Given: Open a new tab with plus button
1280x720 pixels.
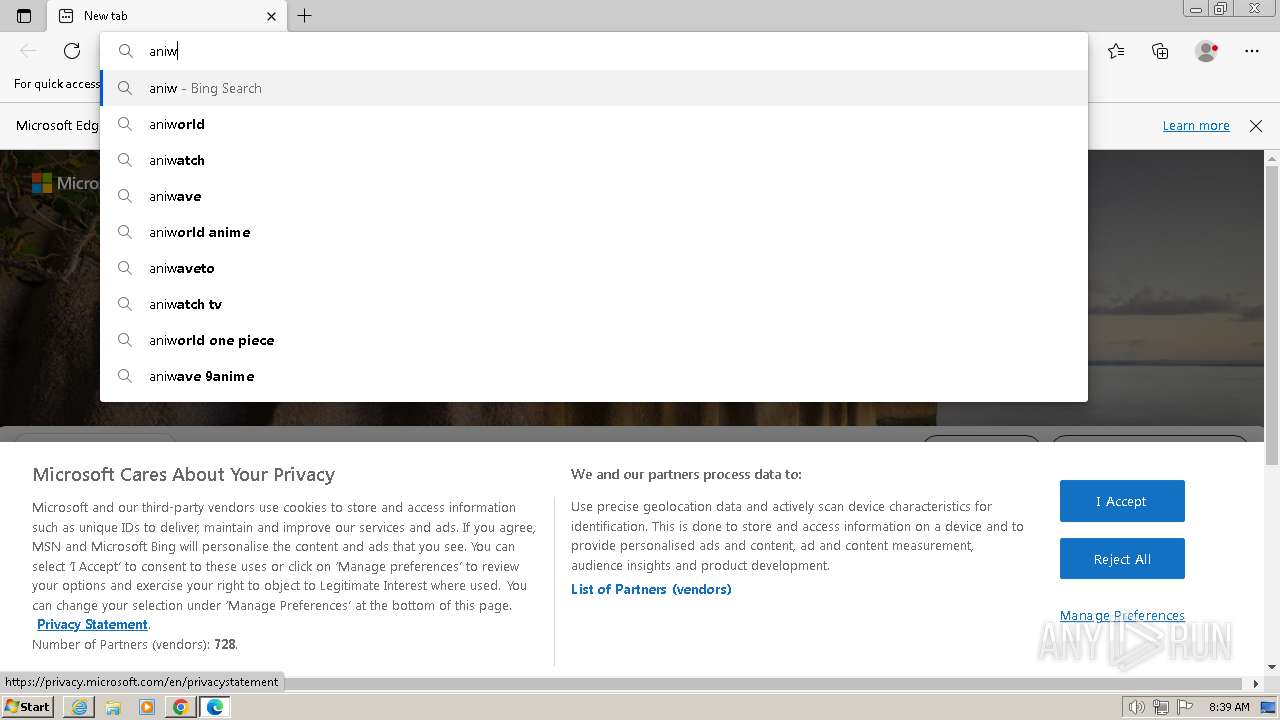Looking at the screenshot, I should (305, 16).
